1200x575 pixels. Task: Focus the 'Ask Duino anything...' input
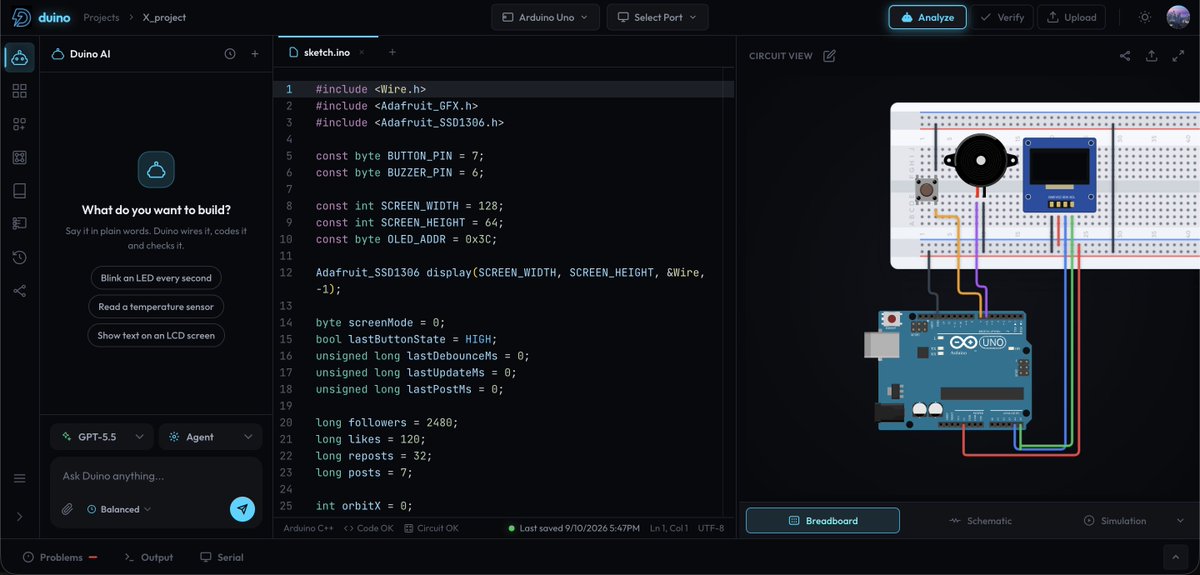[x=156, y=476]
